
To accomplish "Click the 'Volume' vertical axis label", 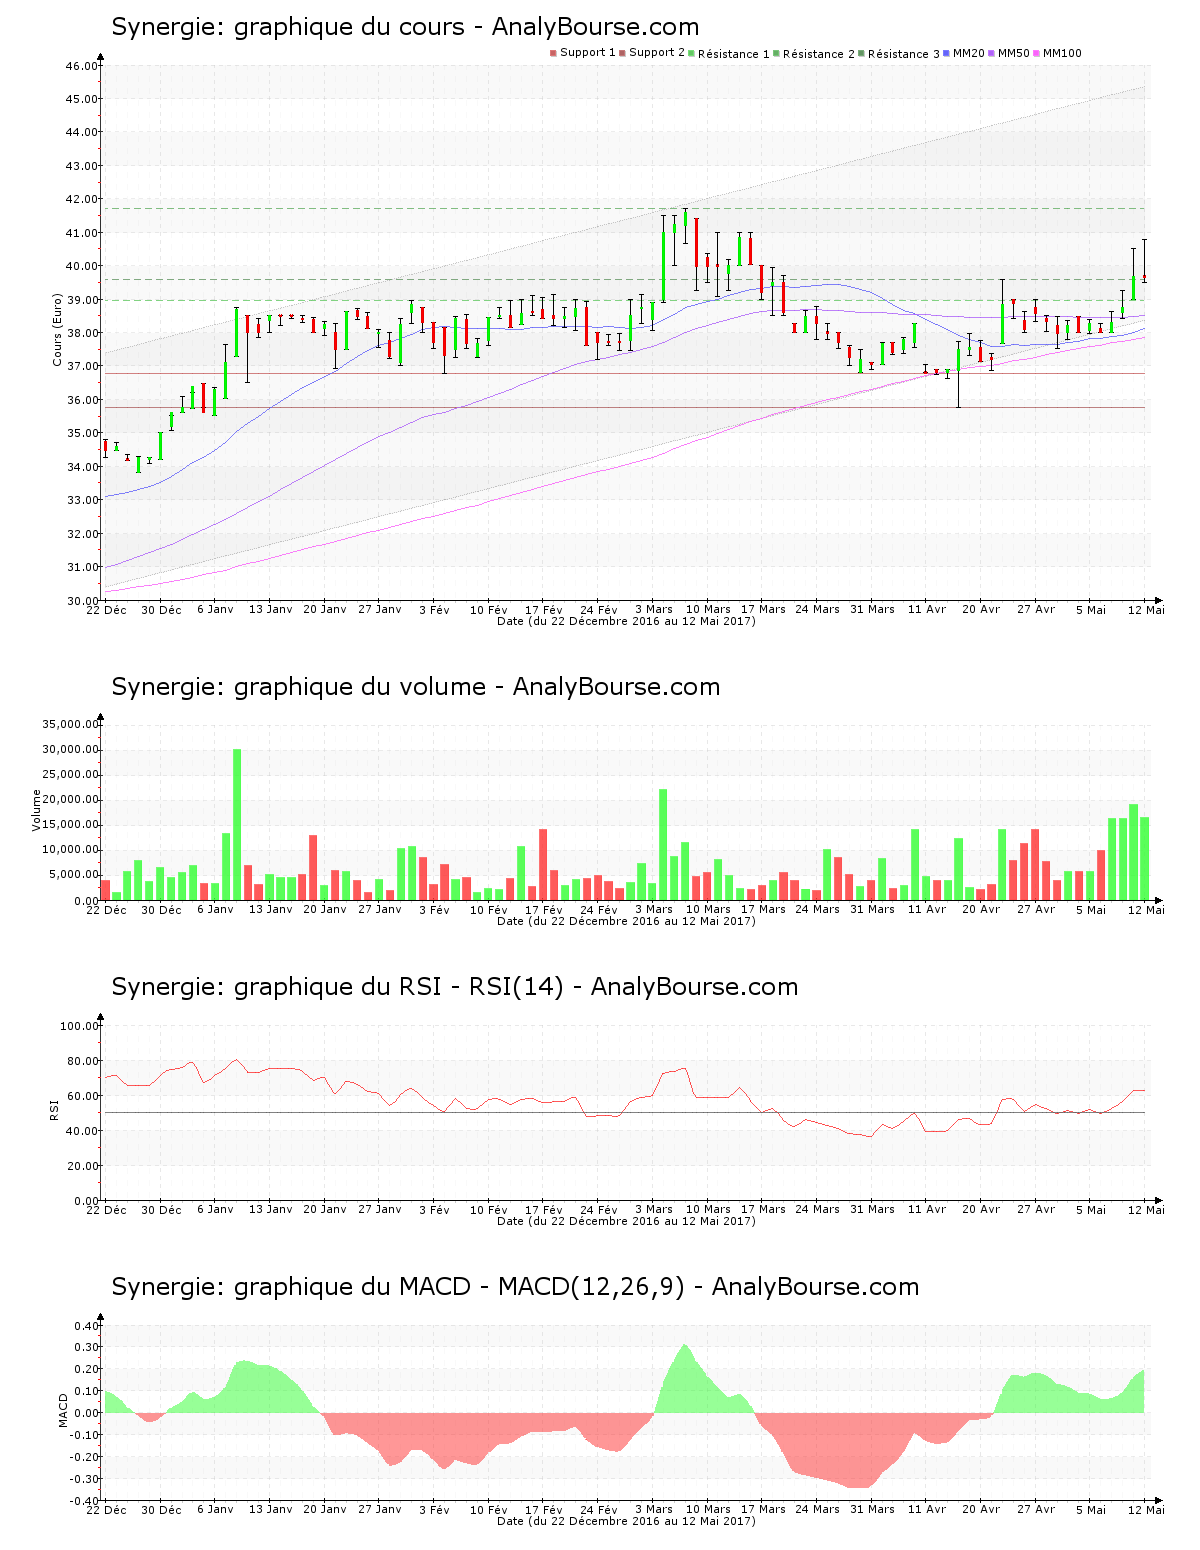I will (37, 810).
